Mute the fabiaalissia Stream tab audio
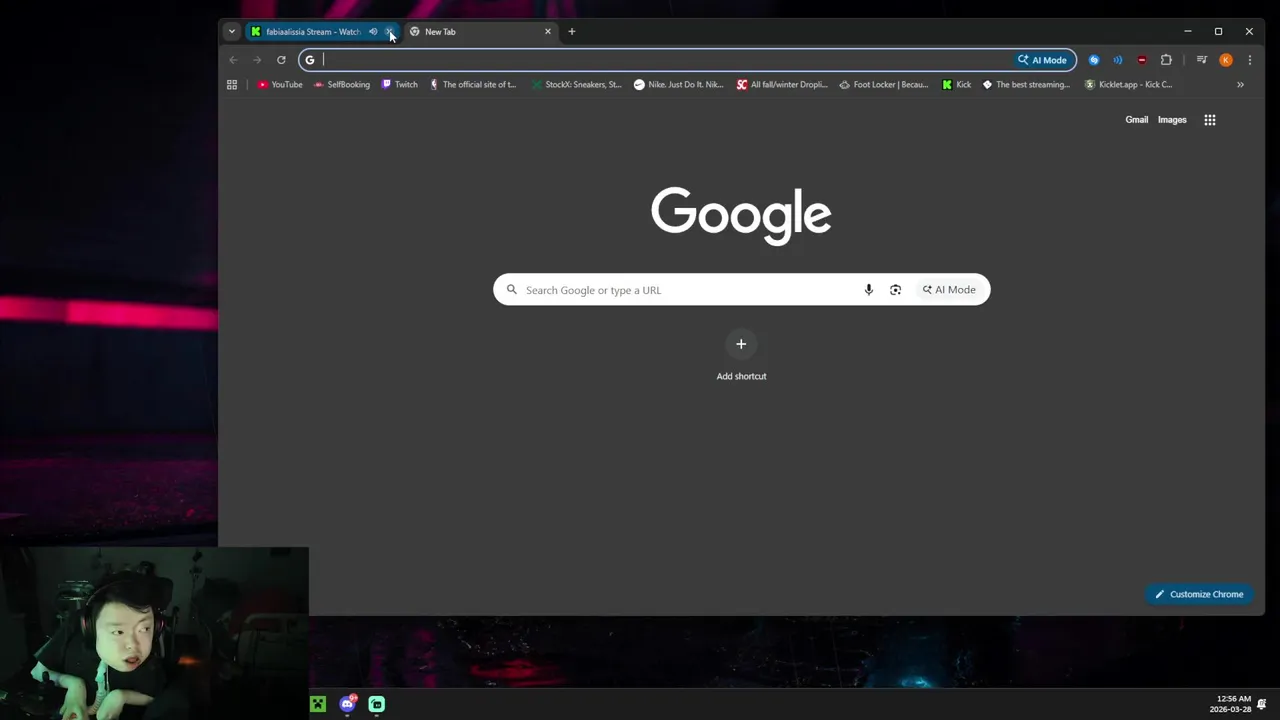This screenshot has width=1280, height=720. click(373, 32)
